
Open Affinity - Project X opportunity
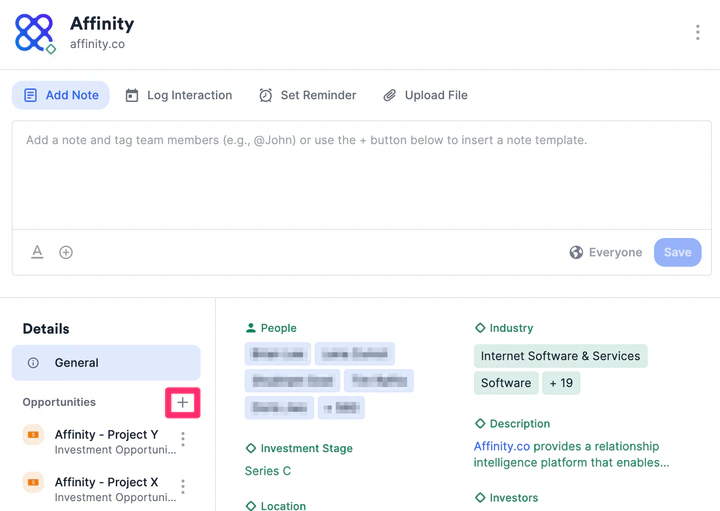(107, 482)
